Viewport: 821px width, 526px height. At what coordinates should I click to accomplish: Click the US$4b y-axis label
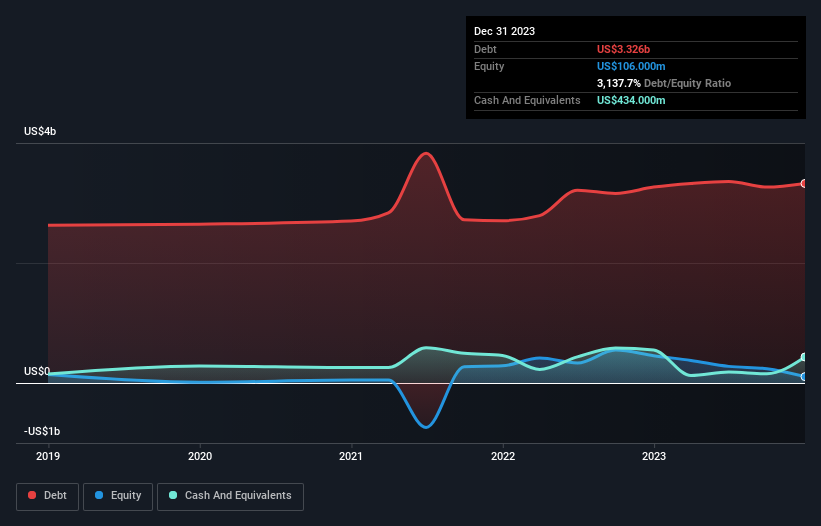pyautogui.click(x=40, y=131)
